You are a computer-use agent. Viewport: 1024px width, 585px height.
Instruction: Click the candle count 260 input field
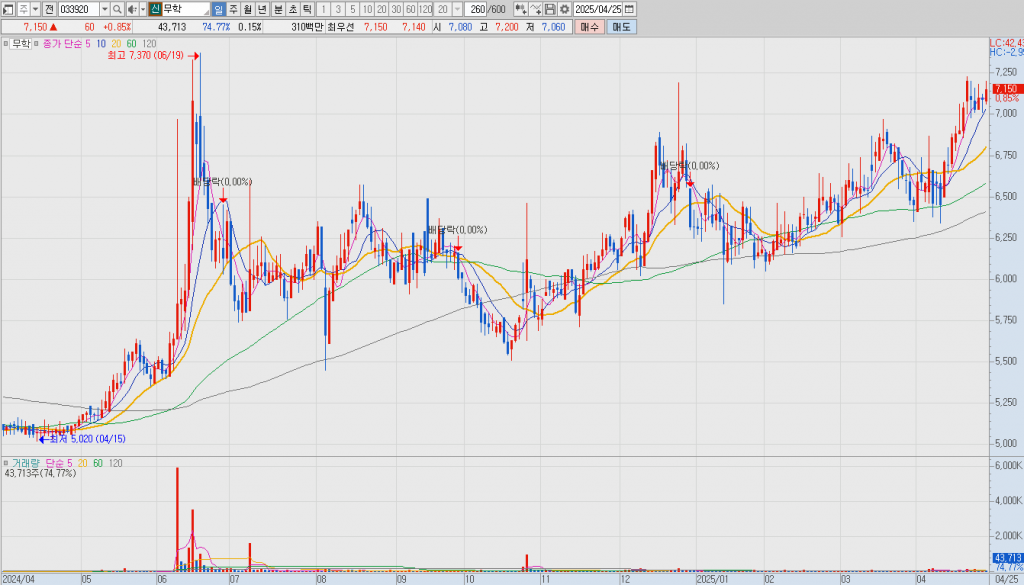click(476, 9)
